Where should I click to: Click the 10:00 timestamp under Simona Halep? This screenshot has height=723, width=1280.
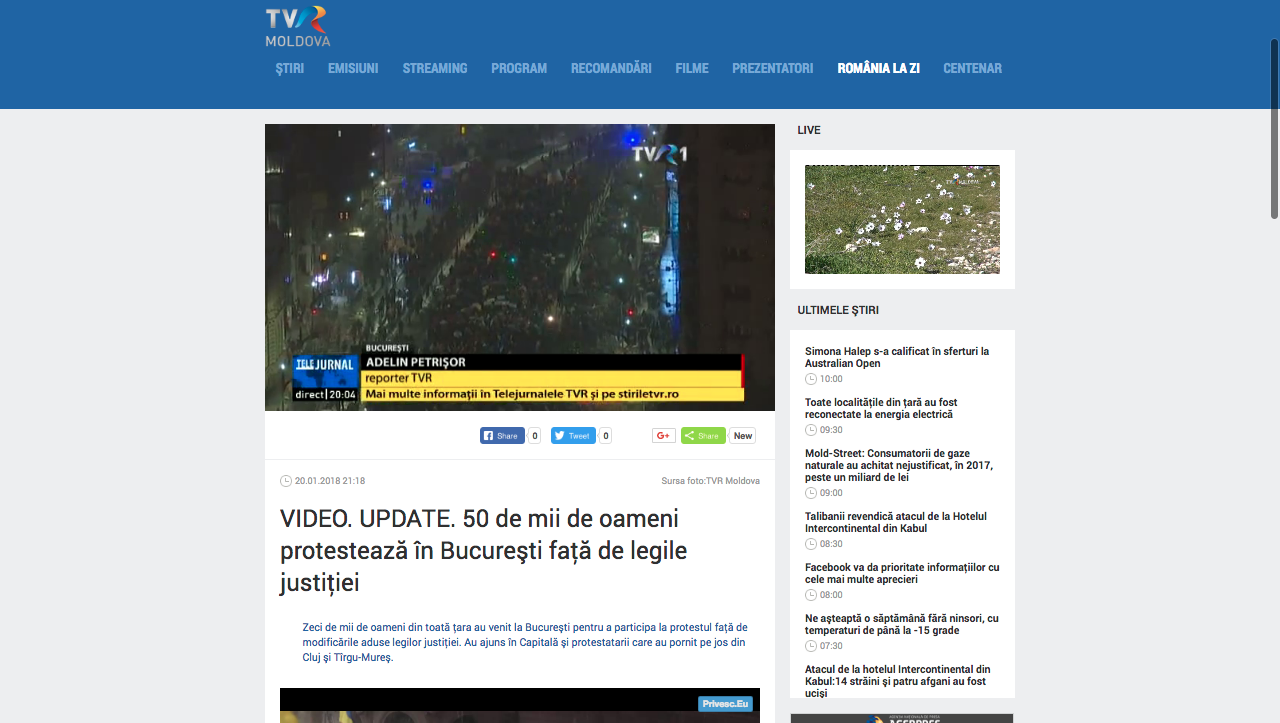click(x=831, y=379)
